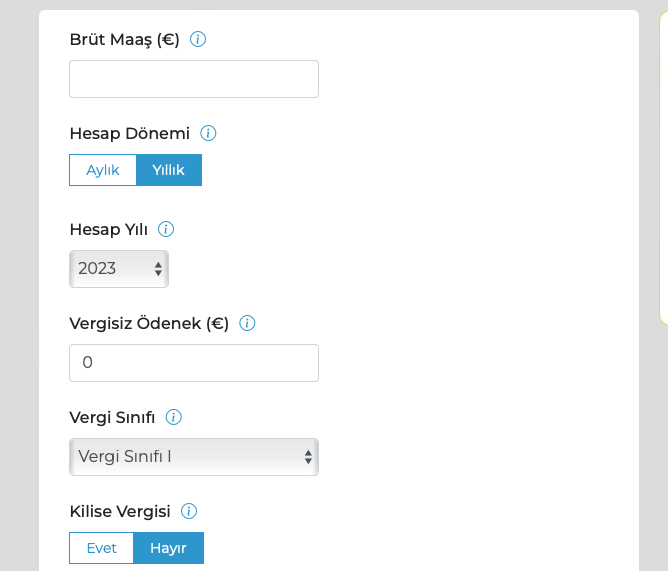The height and width of the screenshot is (571, 668).
Task: Select Yıllık calculation period
Action: [169, 170]
